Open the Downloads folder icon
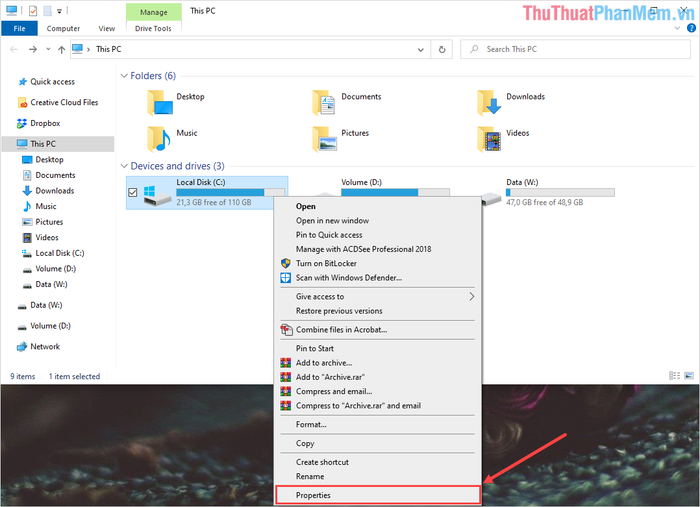This screenshot has width=700, height=507. [489, 103]
